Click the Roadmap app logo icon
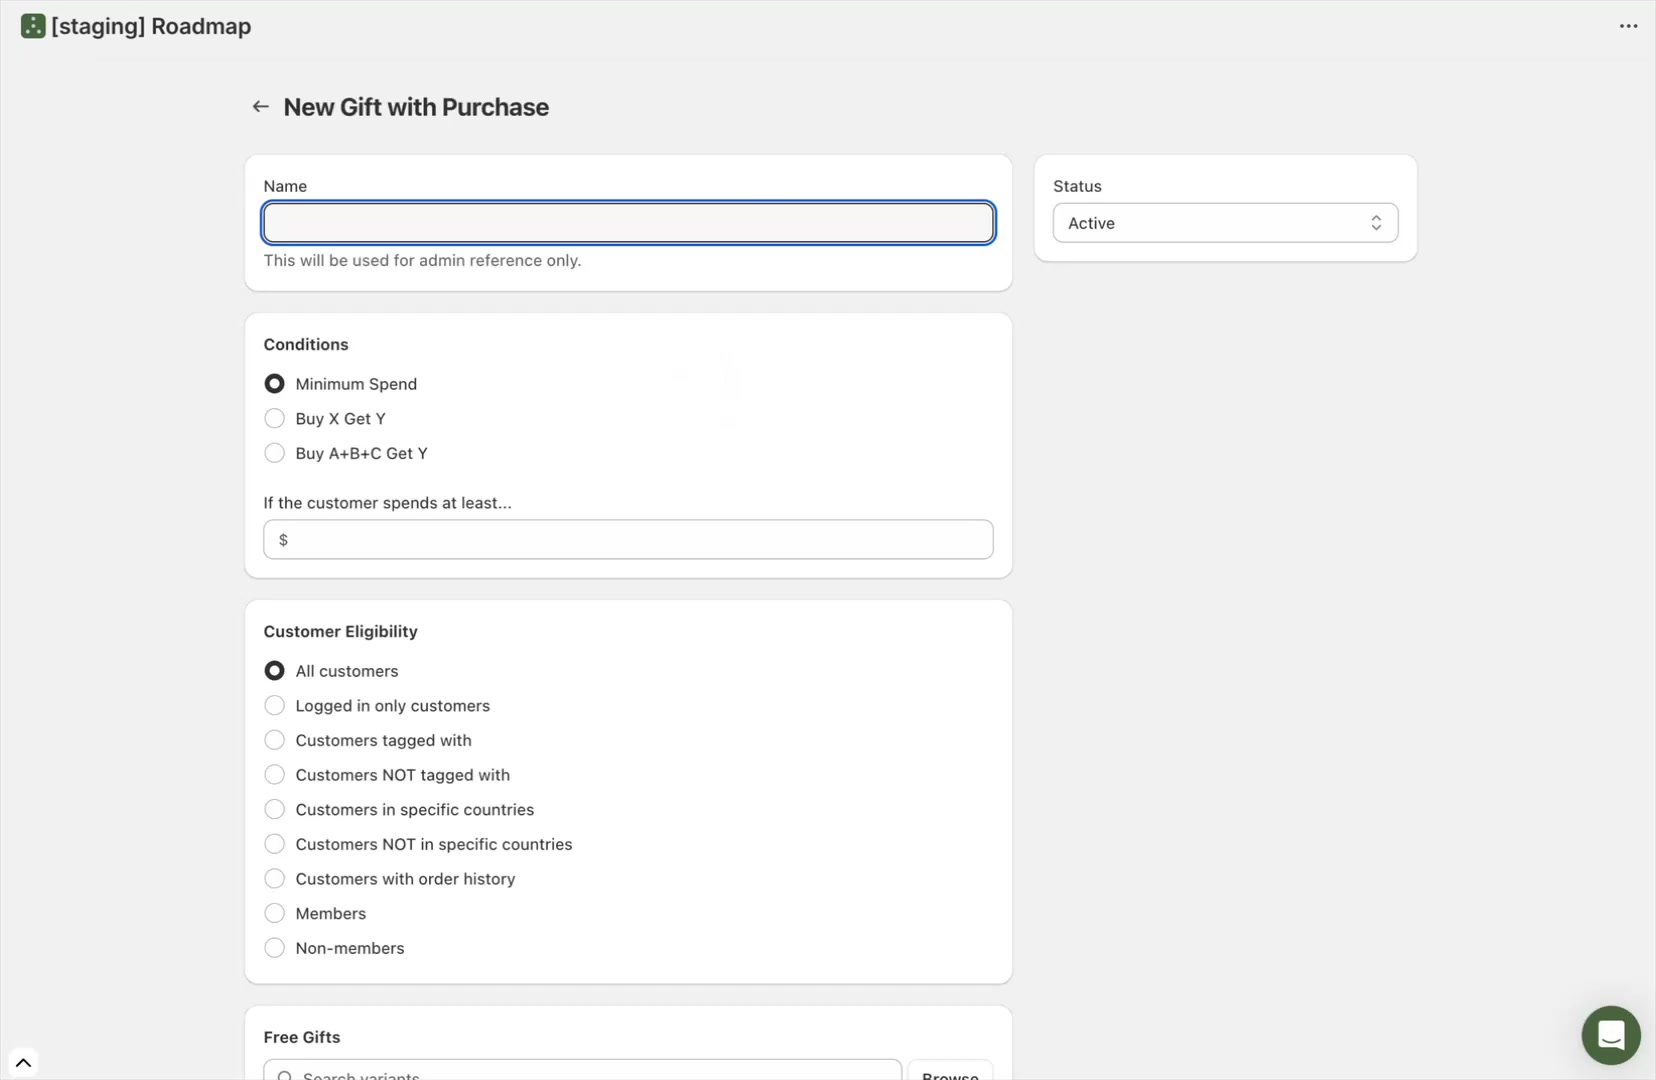Image resolution: width=1656 pixels, height=1080 pixels. pos(32,26)
